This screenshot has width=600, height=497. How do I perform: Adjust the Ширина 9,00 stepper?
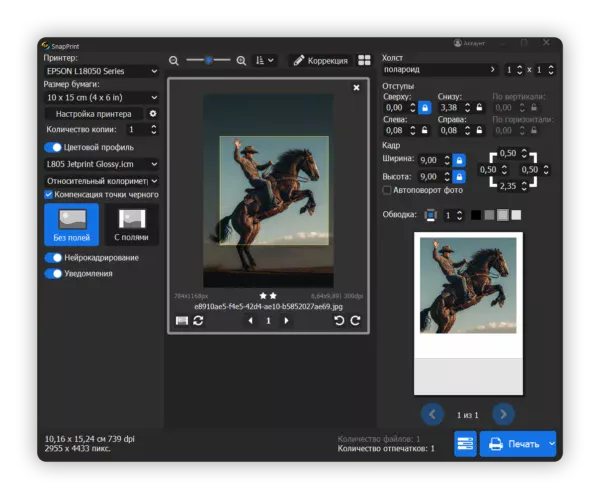coord(447,160)
